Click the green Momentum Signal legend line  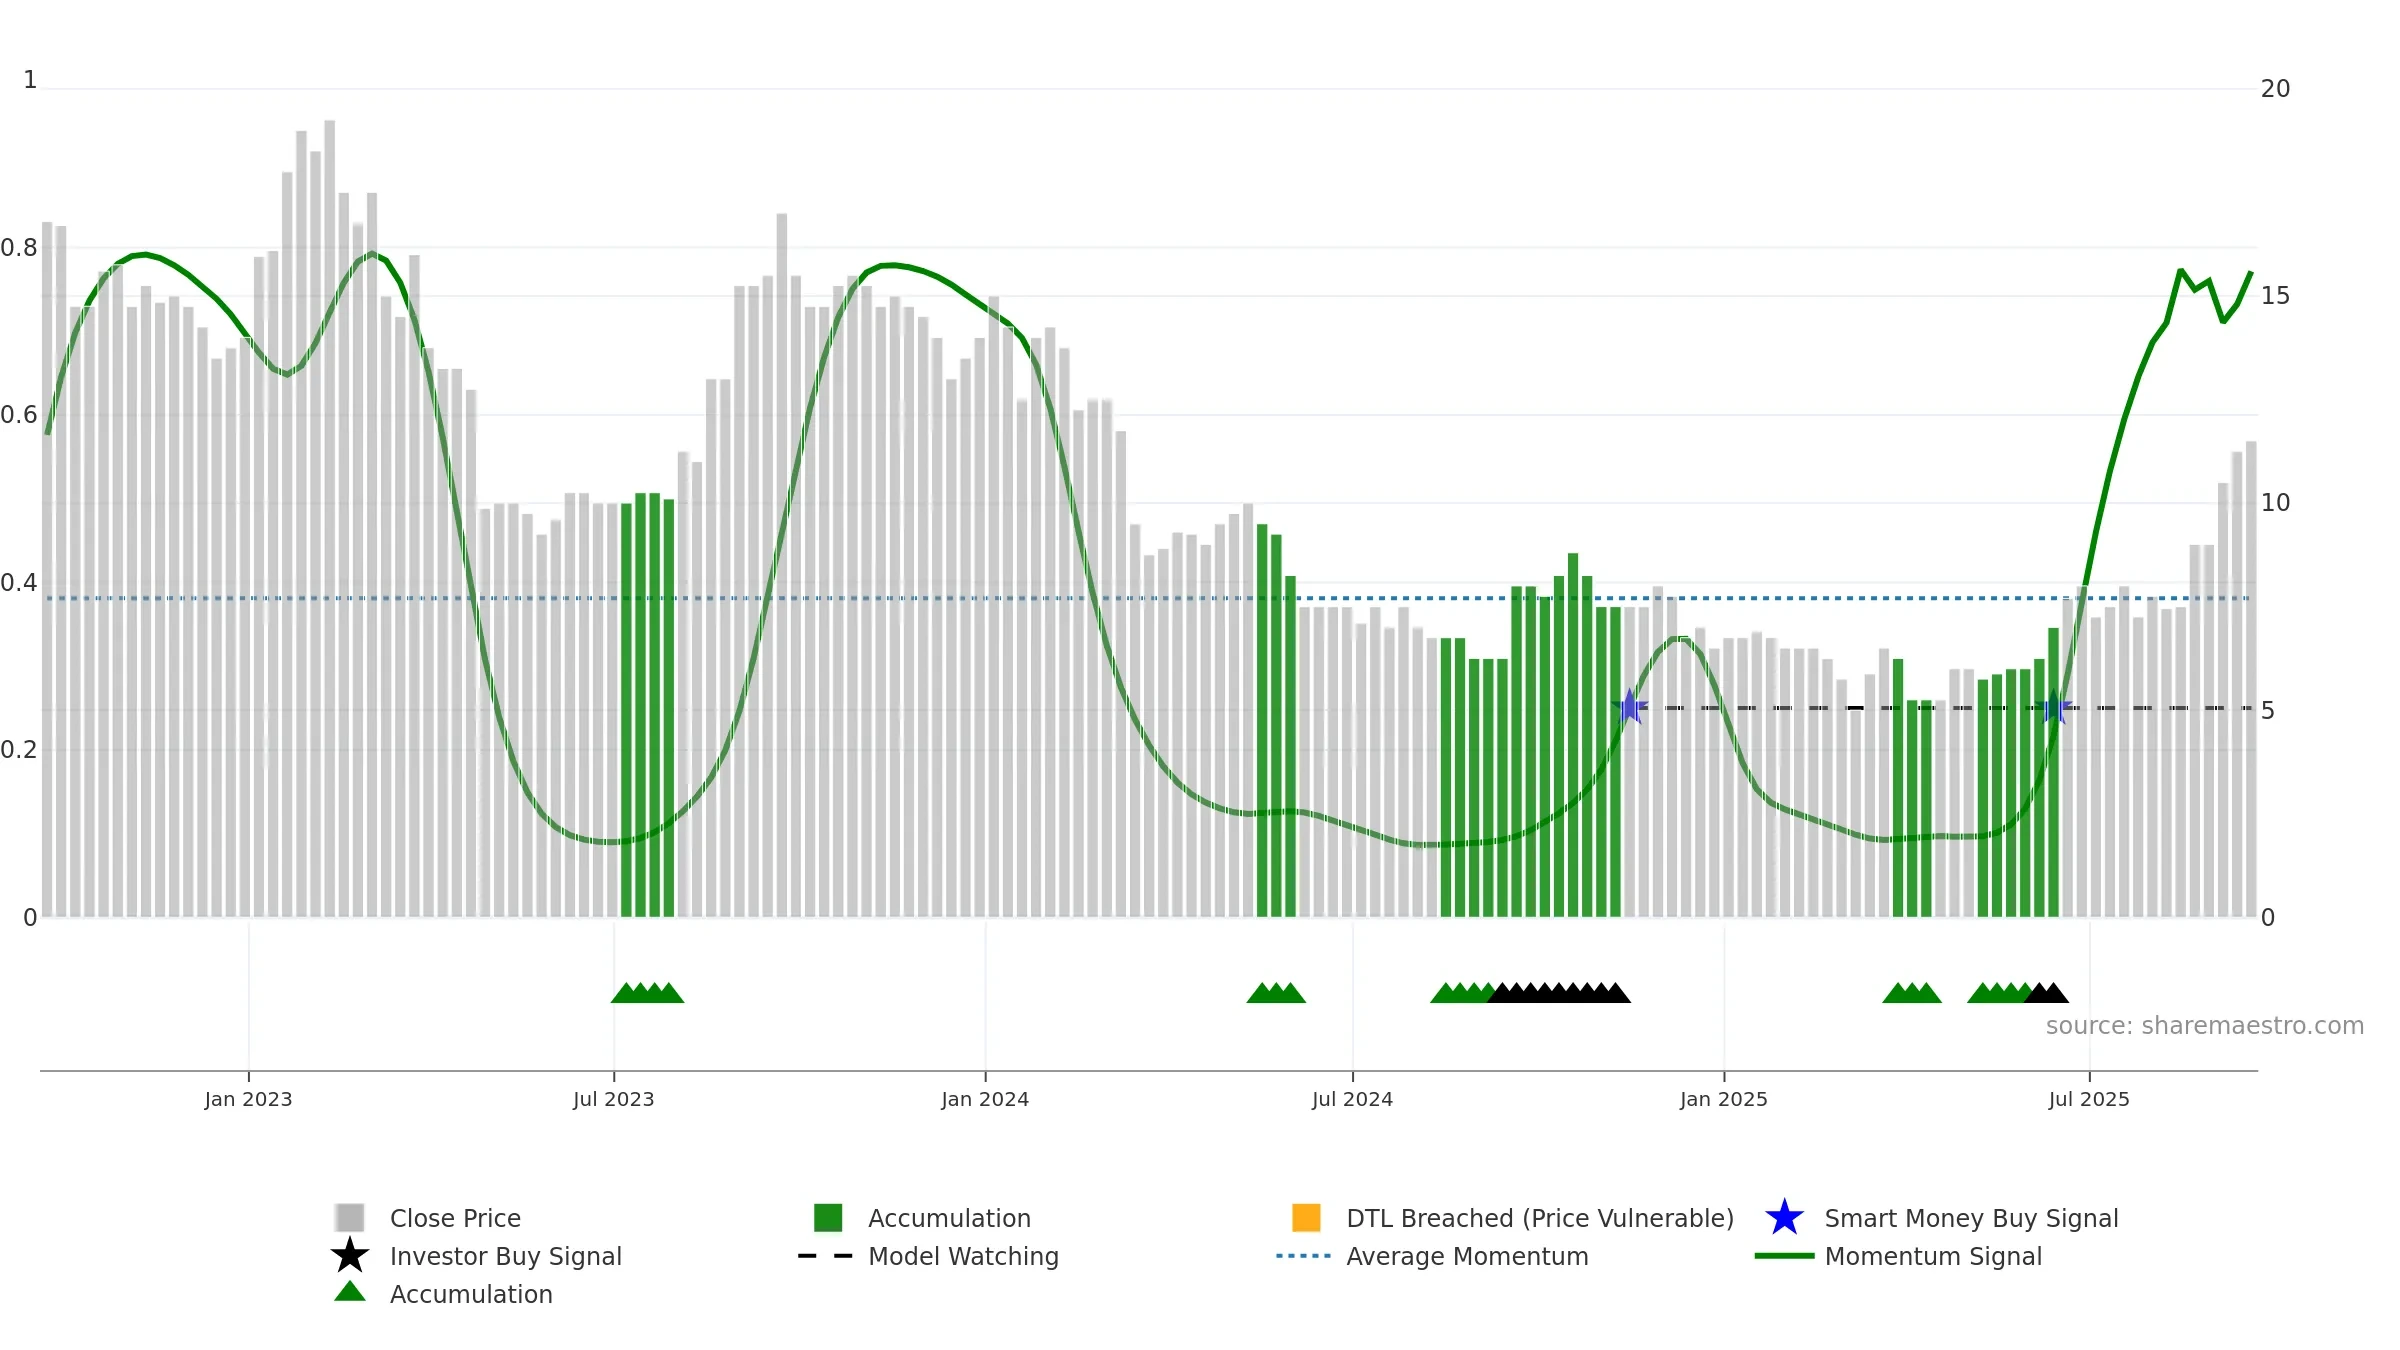click(x=1784, y=1256)
